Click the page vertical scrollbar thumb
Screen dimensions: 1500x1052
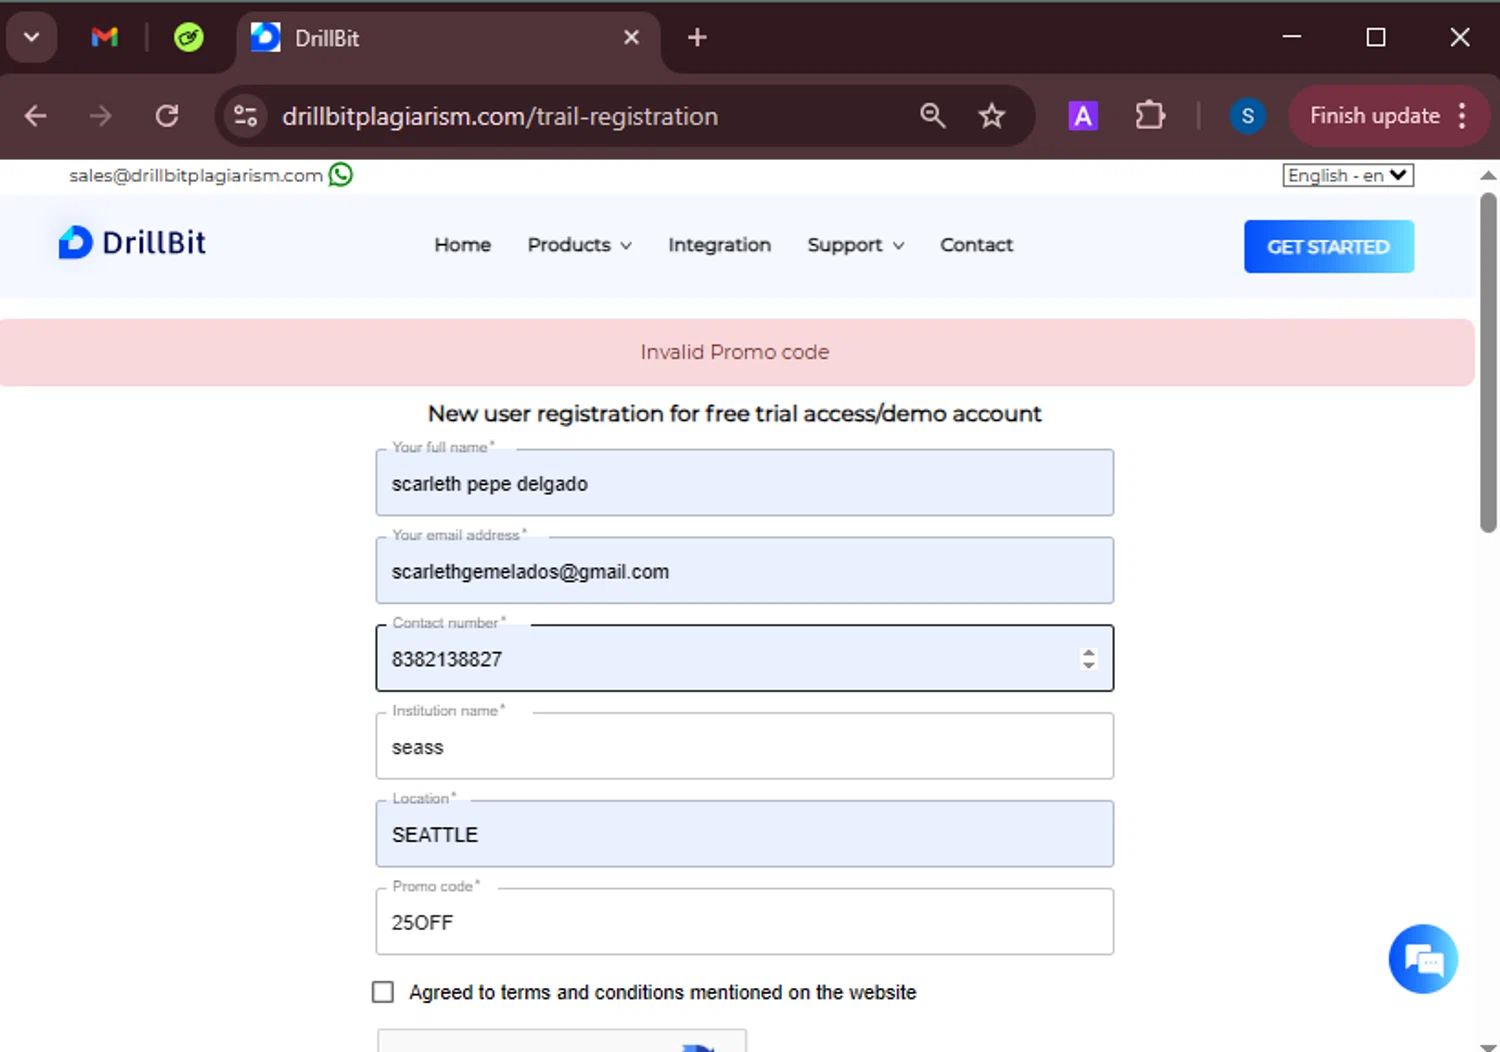tap(1488, 362)
